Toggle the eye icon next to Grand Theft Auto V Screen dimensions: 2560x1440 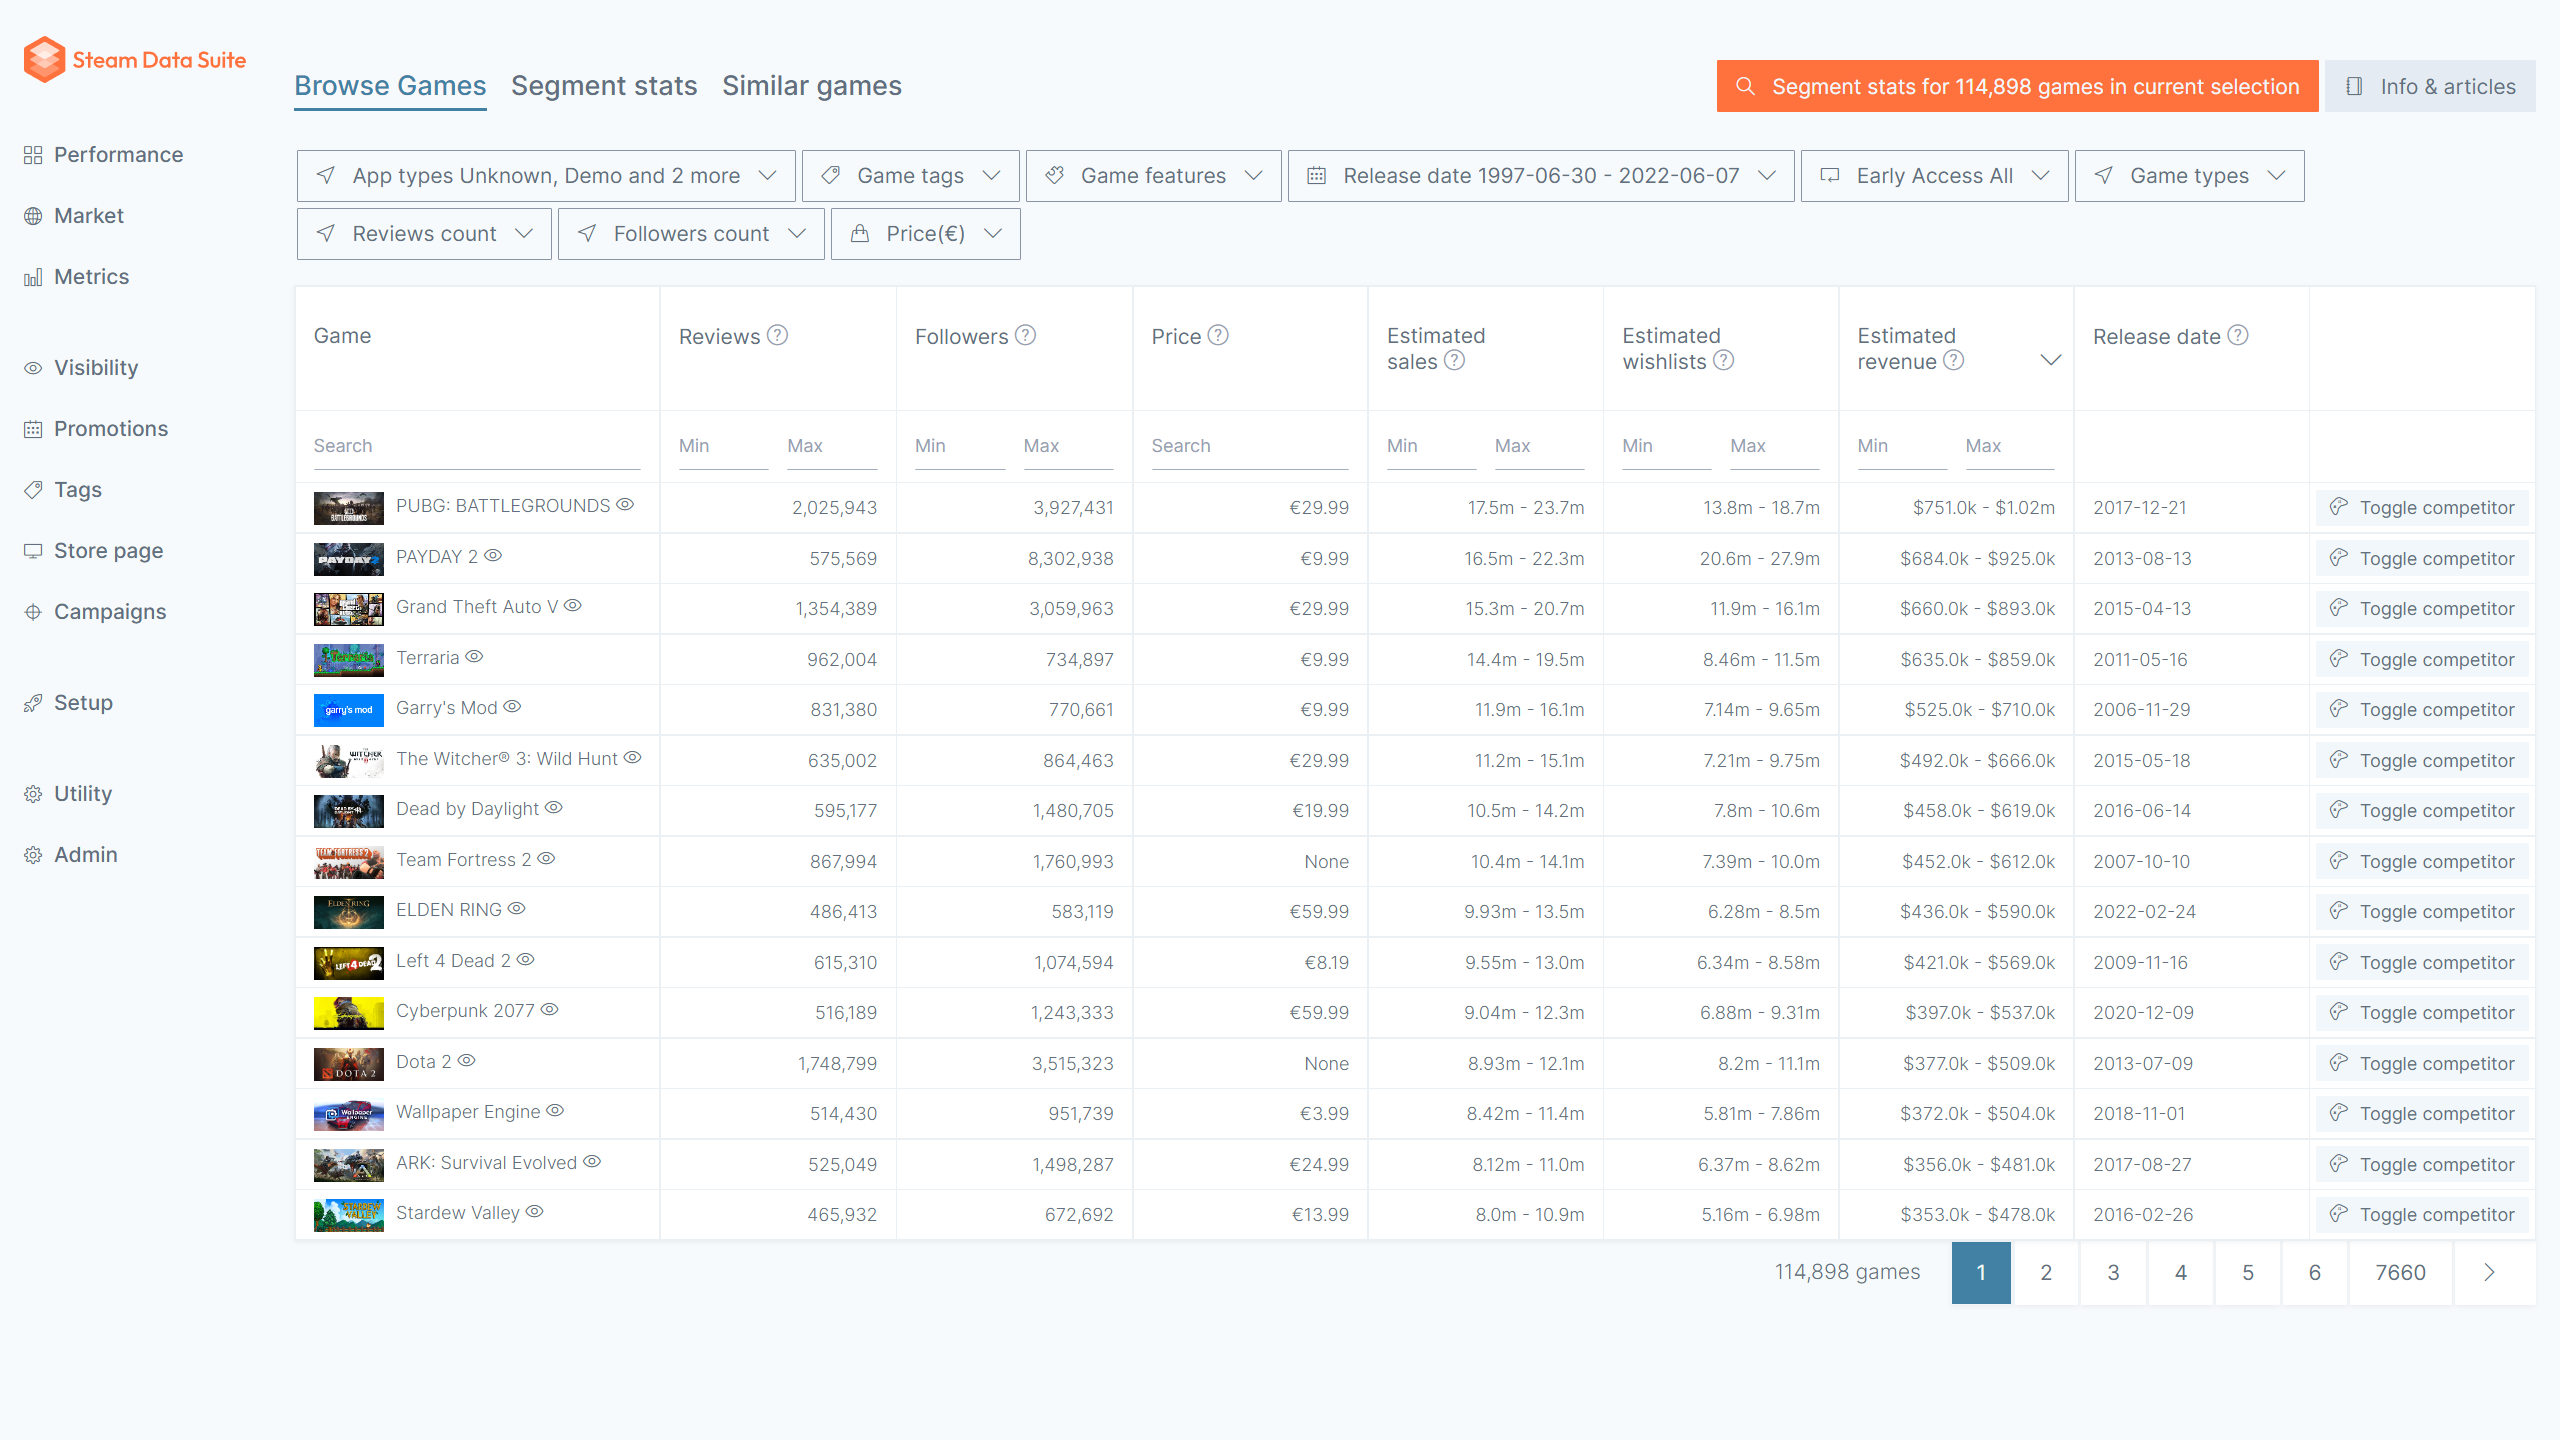573,606
